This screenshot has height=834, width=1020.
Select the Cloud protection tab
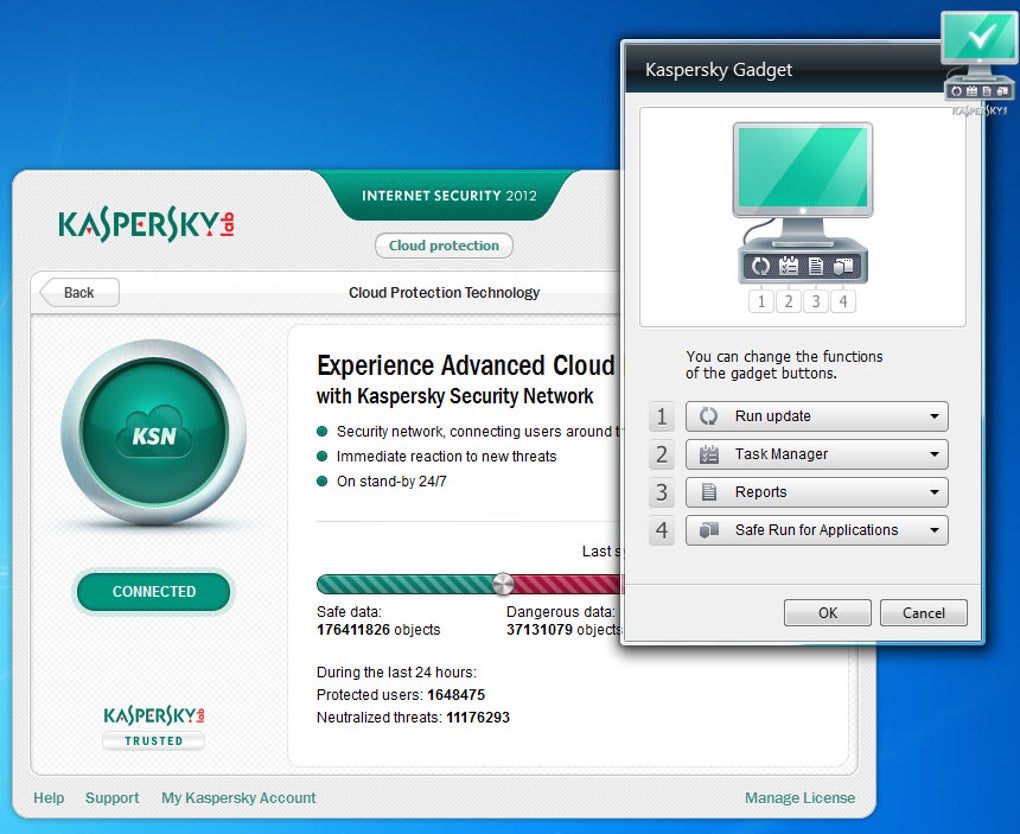[444, 246]
